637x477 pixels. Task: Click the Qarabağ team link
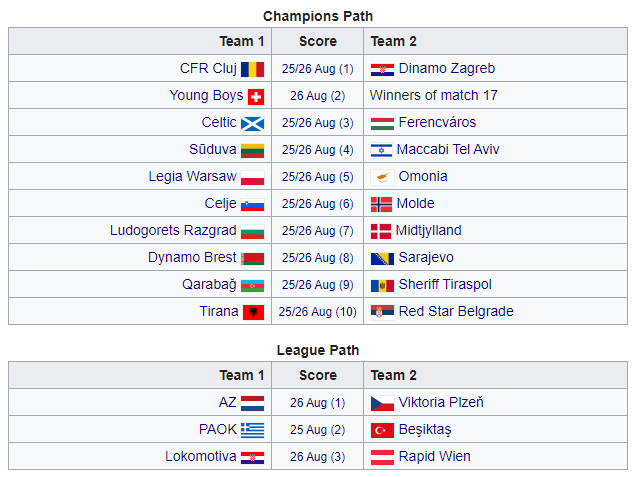(209, 285)
